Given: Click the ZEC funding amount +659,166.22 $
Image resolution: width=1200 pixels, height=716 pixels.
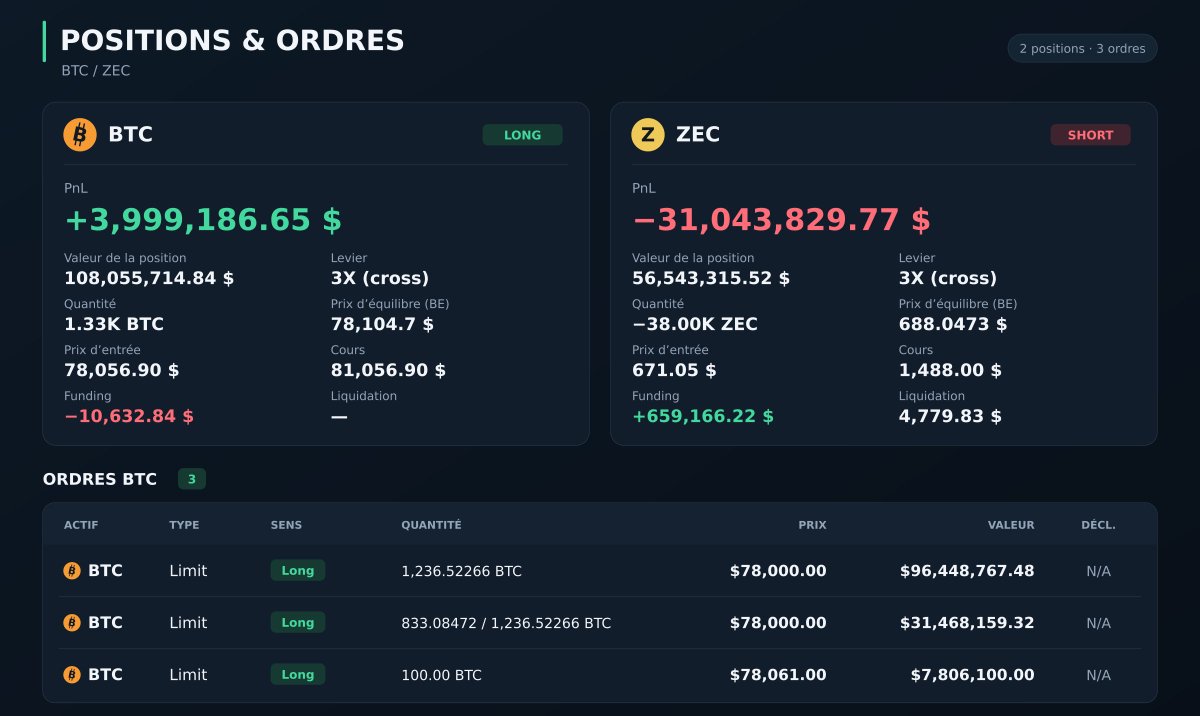Looking at the screenshot, I should (703, 416).
